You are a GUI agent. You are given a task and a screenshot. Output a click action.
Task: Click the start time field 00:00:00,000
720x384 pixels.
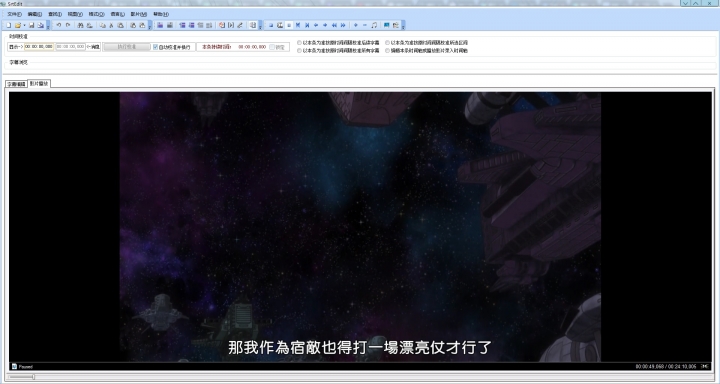click(39, 47)
